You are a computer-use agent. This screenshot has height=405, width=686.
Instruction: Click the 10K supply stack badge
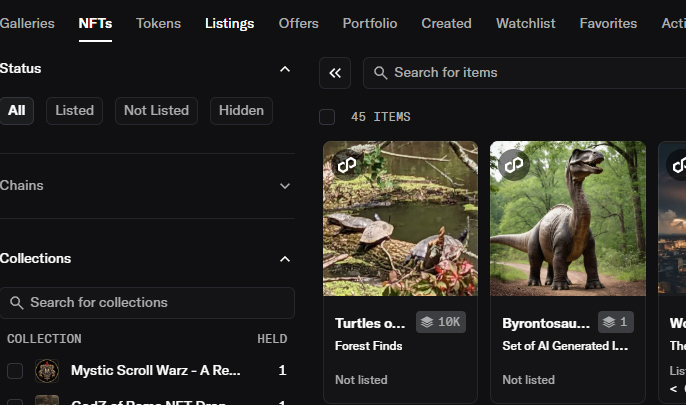[x=441, y=322]
